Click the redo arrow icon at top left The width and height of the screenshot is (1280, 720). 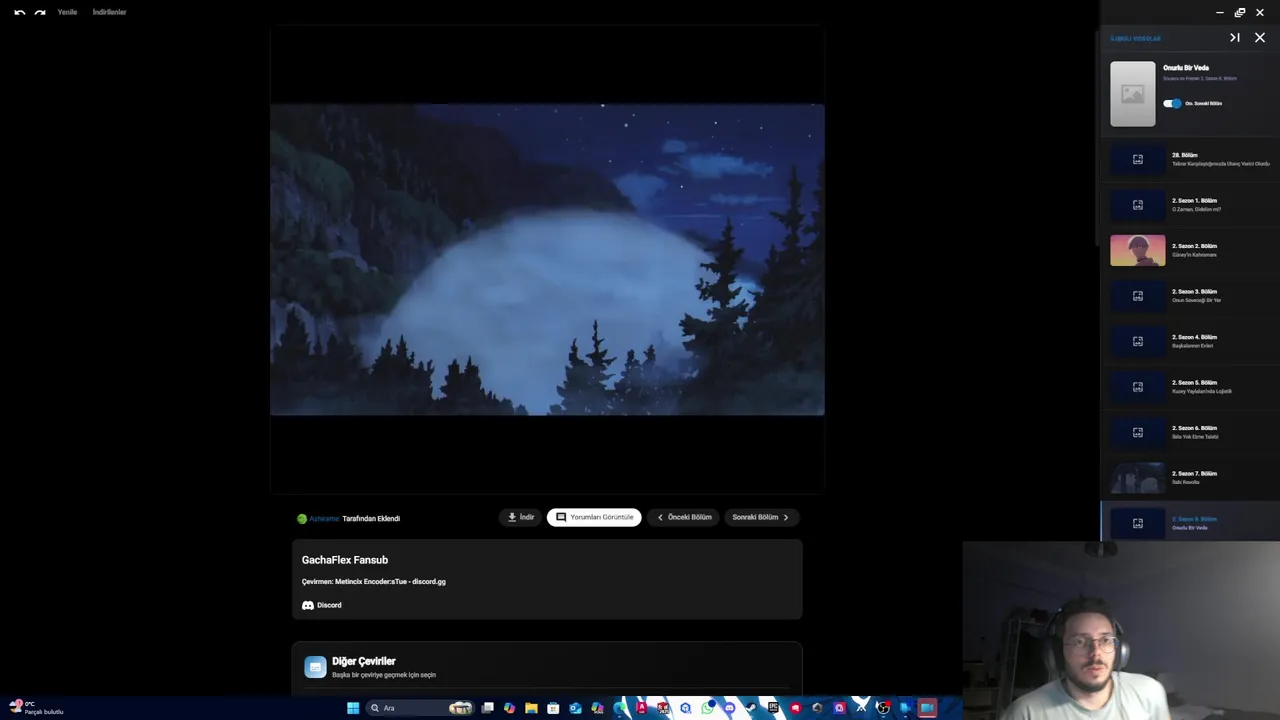click(40, 12)
